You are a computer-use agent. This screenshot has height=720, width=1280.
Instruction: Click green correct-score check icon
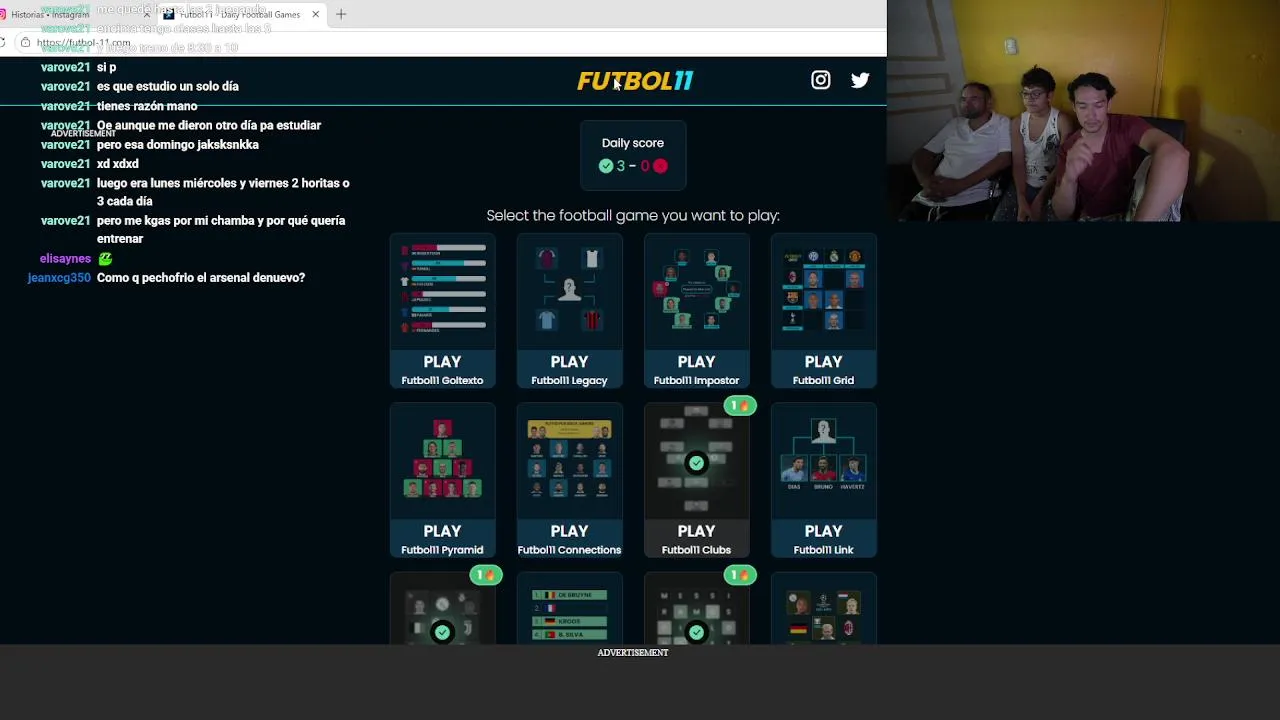click(x=606, y=166)
